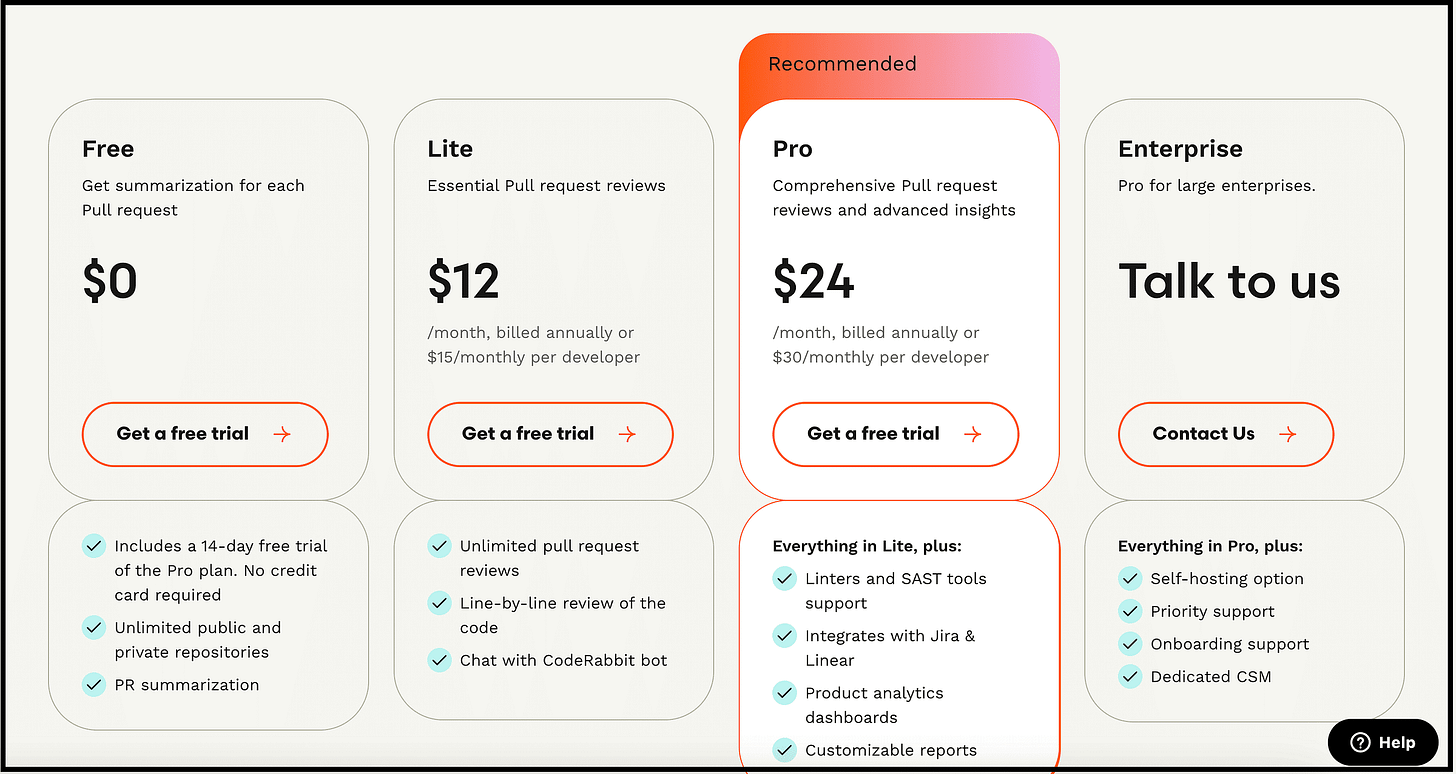Click the '$24' price on the Pro plan
The height and width of the screenshot is (774, 1456).
pyautogui.click(x=813, y=281)
